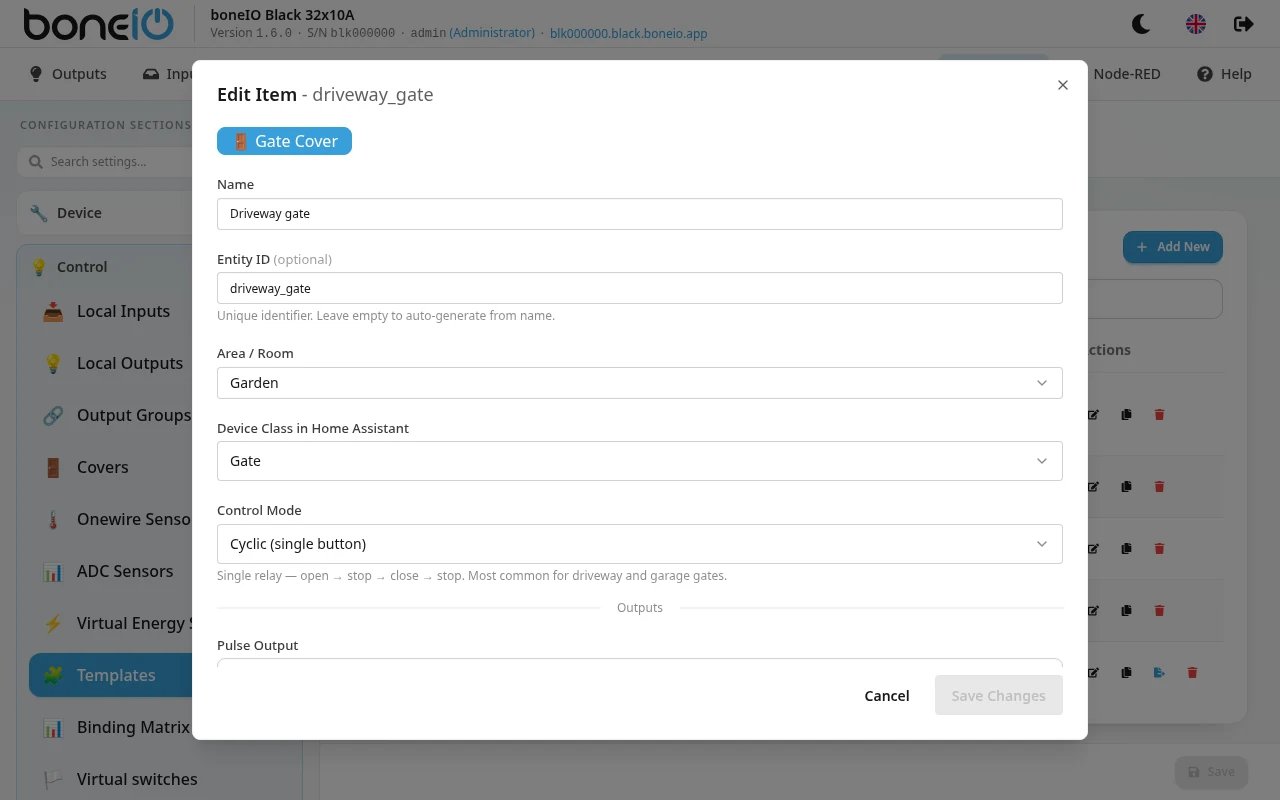
Task: Click the Local Inputs tray icon
Action: [53, 311]
